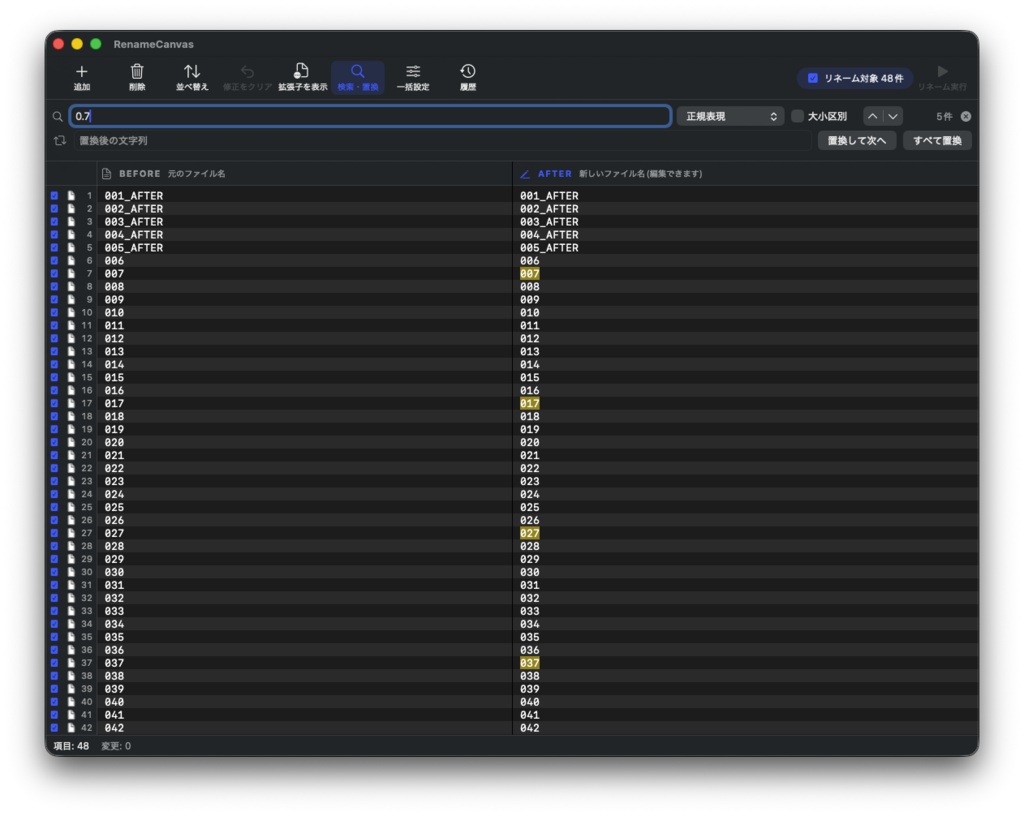Open the 履歴 history clock icon
1024x816 pixels.
(x=468, y=71)
